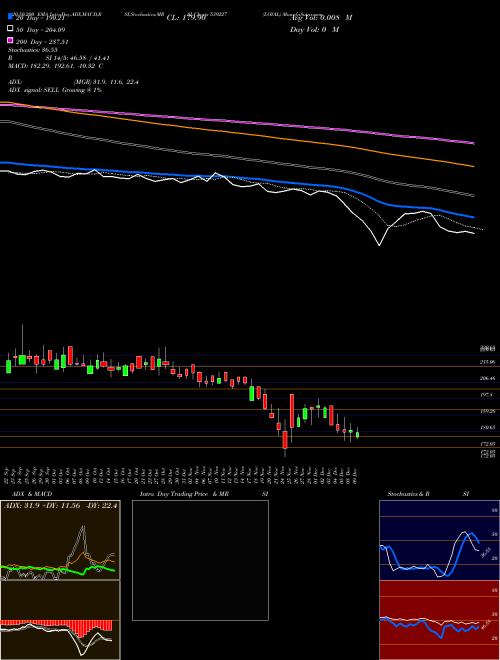Click the white 50 Day legend swatch
500x660 pixels.
click(10, 29)
